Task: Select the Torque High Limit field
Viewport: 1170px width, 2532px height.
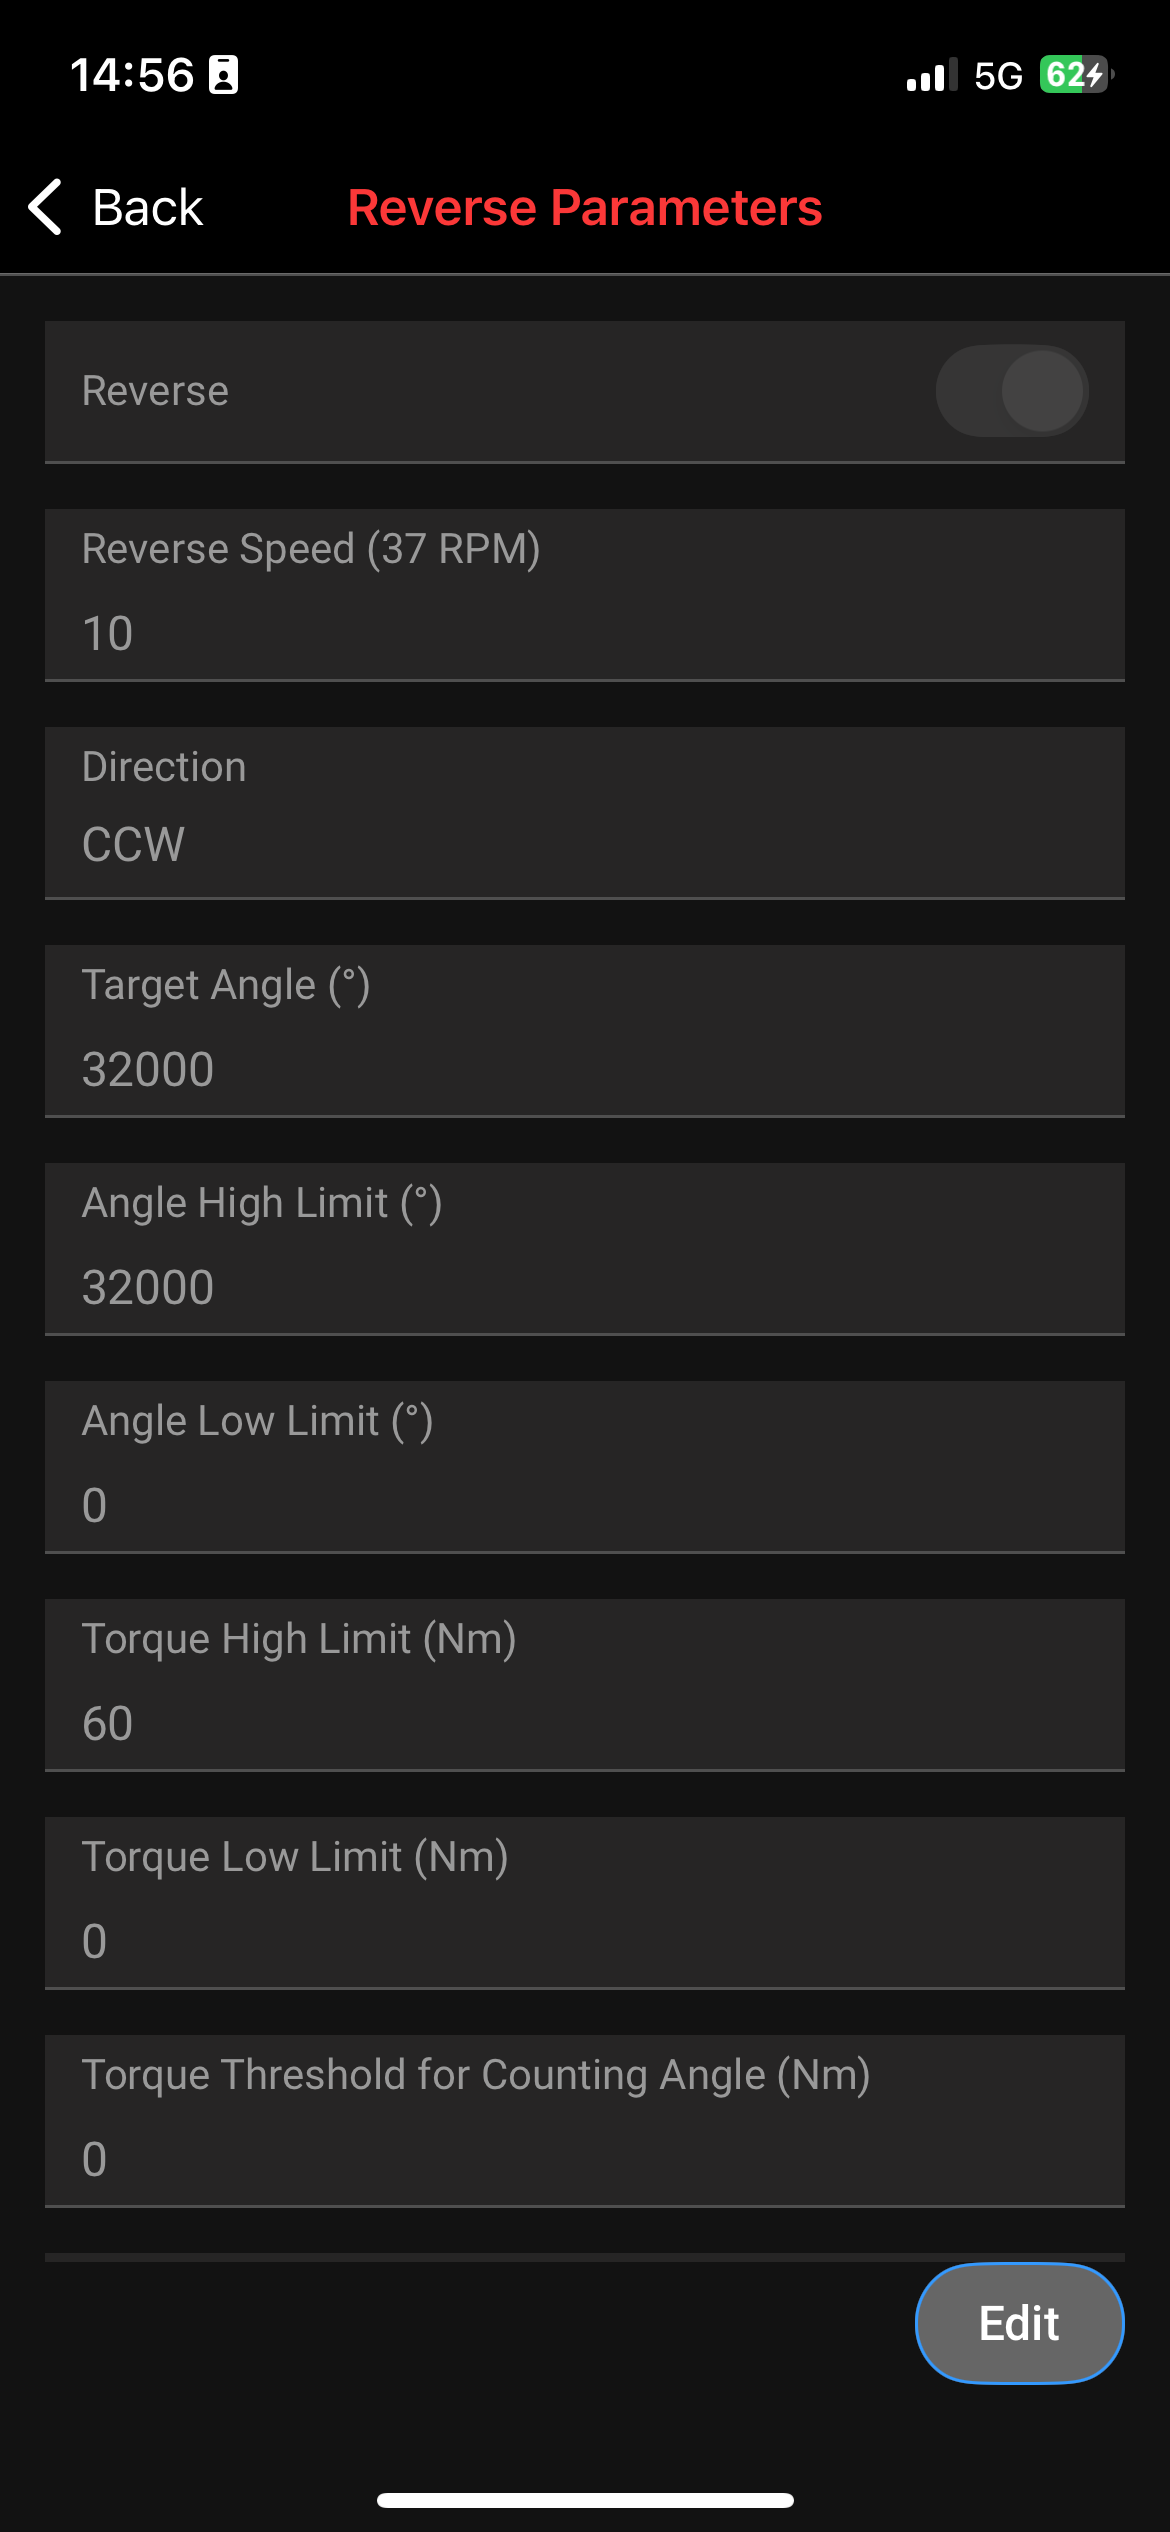Action: pyautogui.click(x=584, y=1722)
